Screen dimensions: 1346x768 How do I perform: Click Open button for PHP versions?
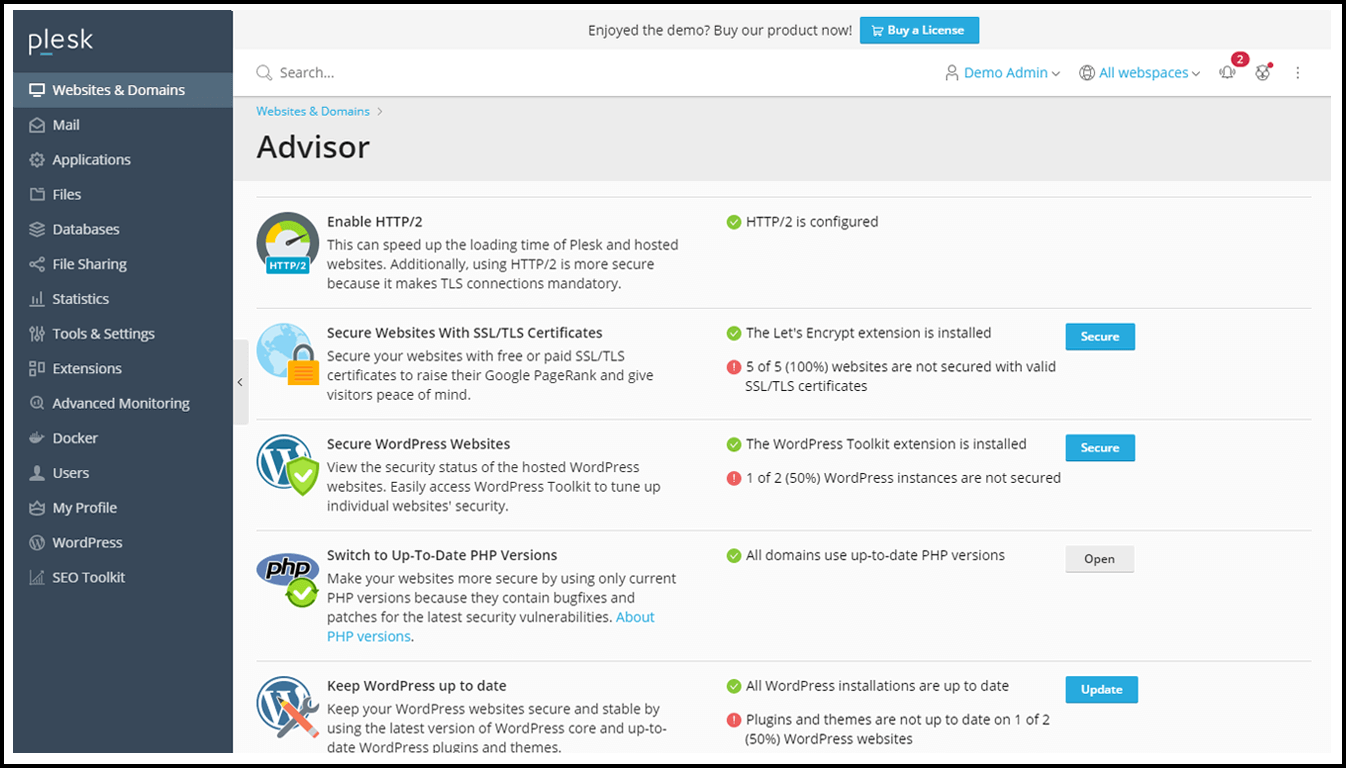(1099, 559)
